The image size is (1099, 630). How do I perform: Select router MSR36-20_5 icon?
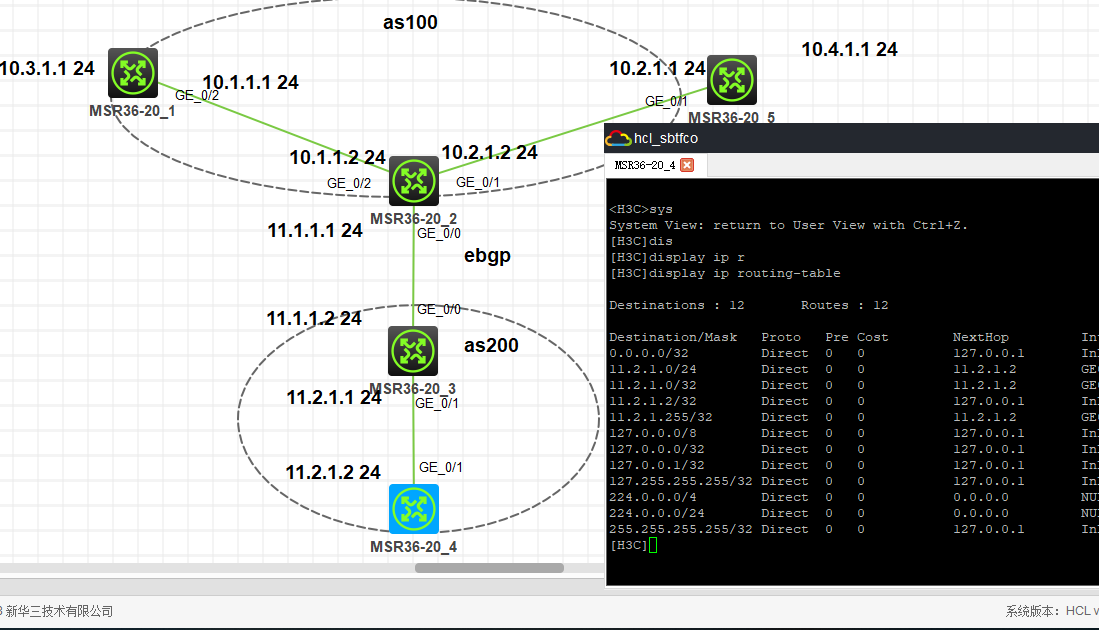[732, 80]
